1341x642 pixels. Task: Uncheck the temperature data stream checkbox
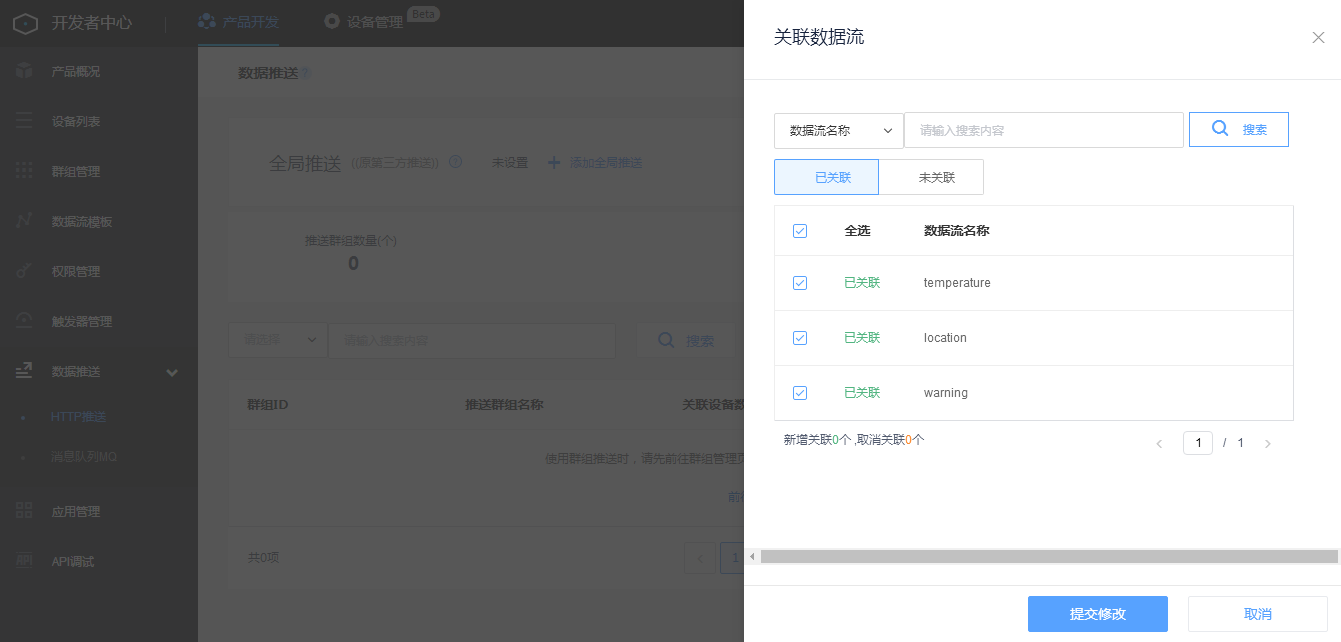click(x=800, y=283)
